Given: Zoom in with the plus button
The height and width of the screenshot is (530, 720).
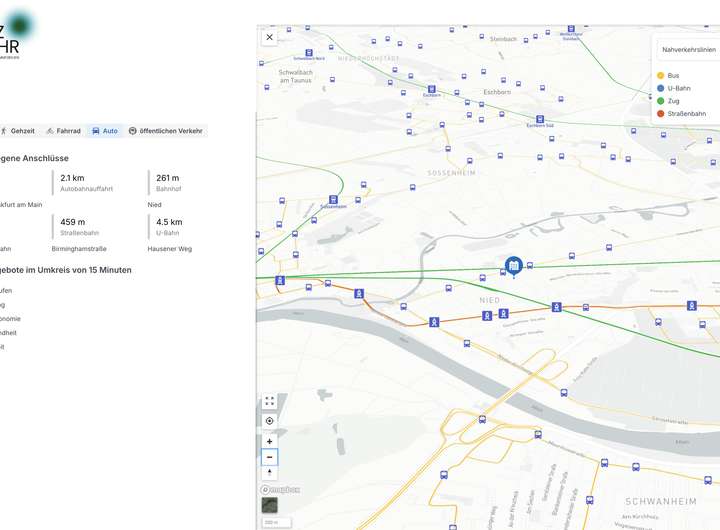Looking at the screenshot, I should point(270,441).
